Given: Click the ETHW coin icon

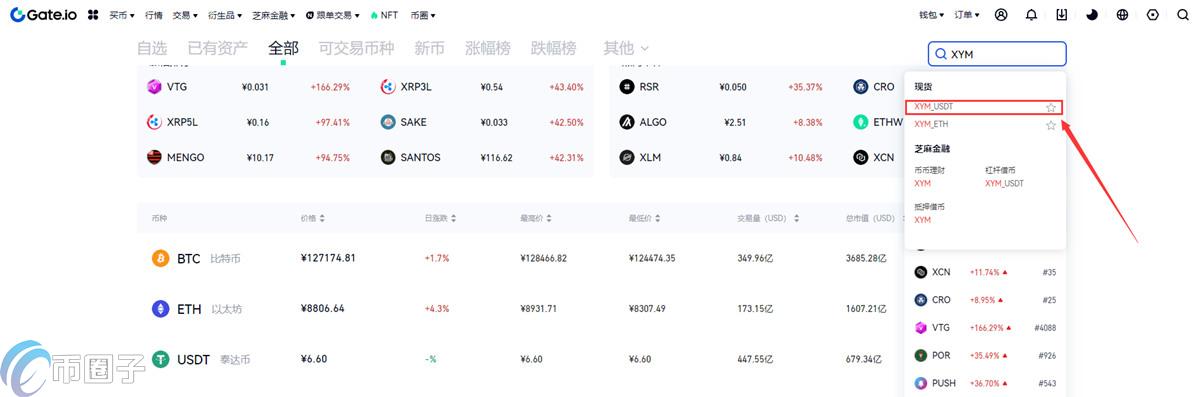Looking at the screenshot, I should tap(861, 122).
